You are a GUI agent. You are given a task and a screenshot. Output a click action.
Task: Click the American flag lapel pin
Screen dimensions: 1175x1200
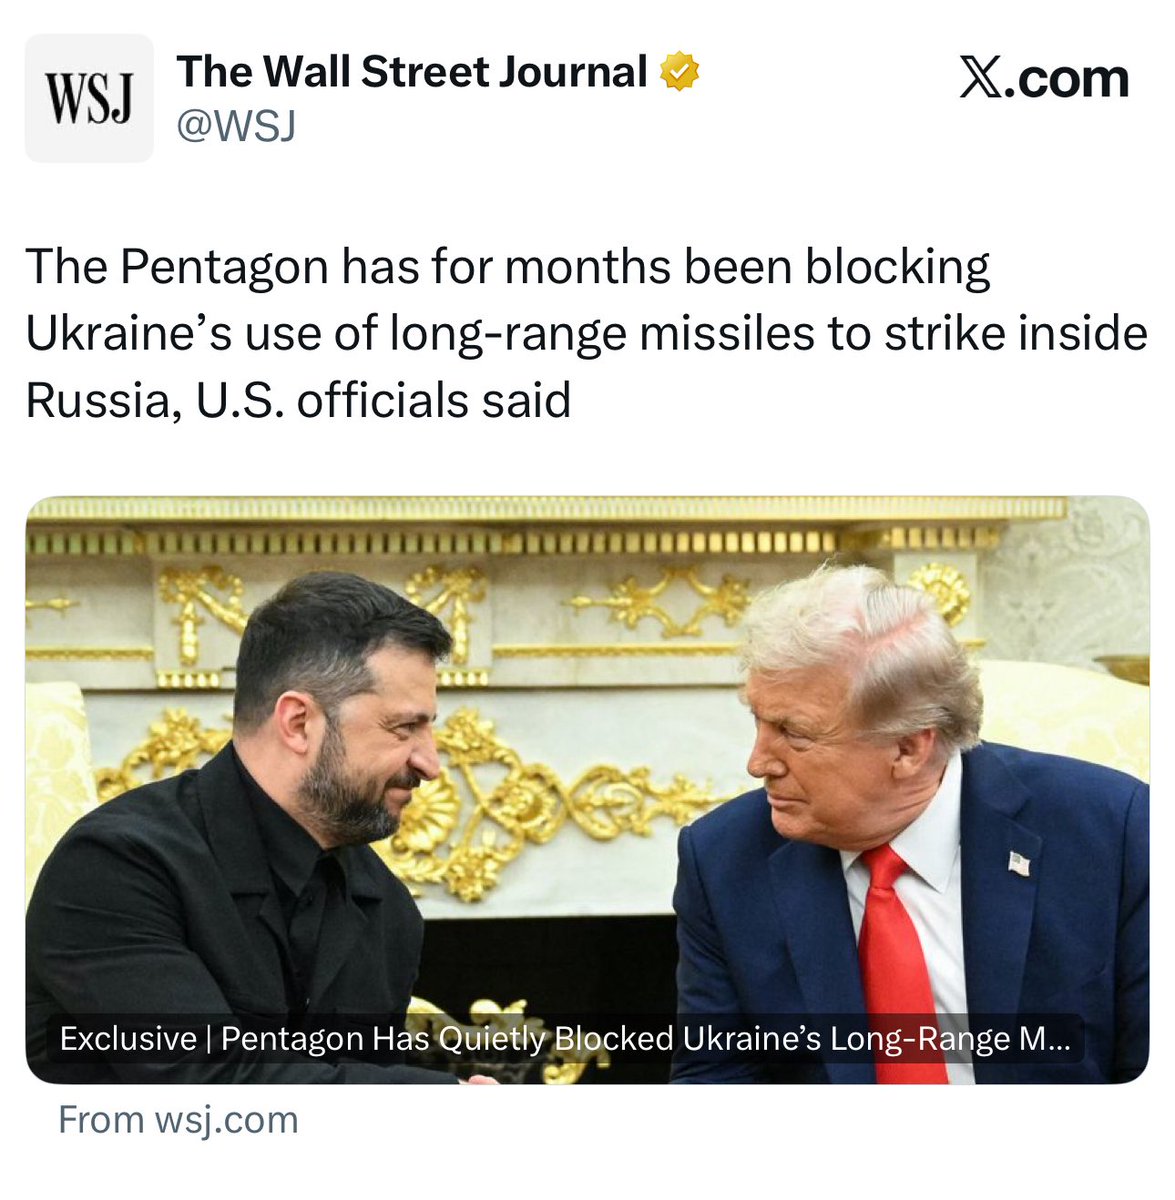point(1019,862)
